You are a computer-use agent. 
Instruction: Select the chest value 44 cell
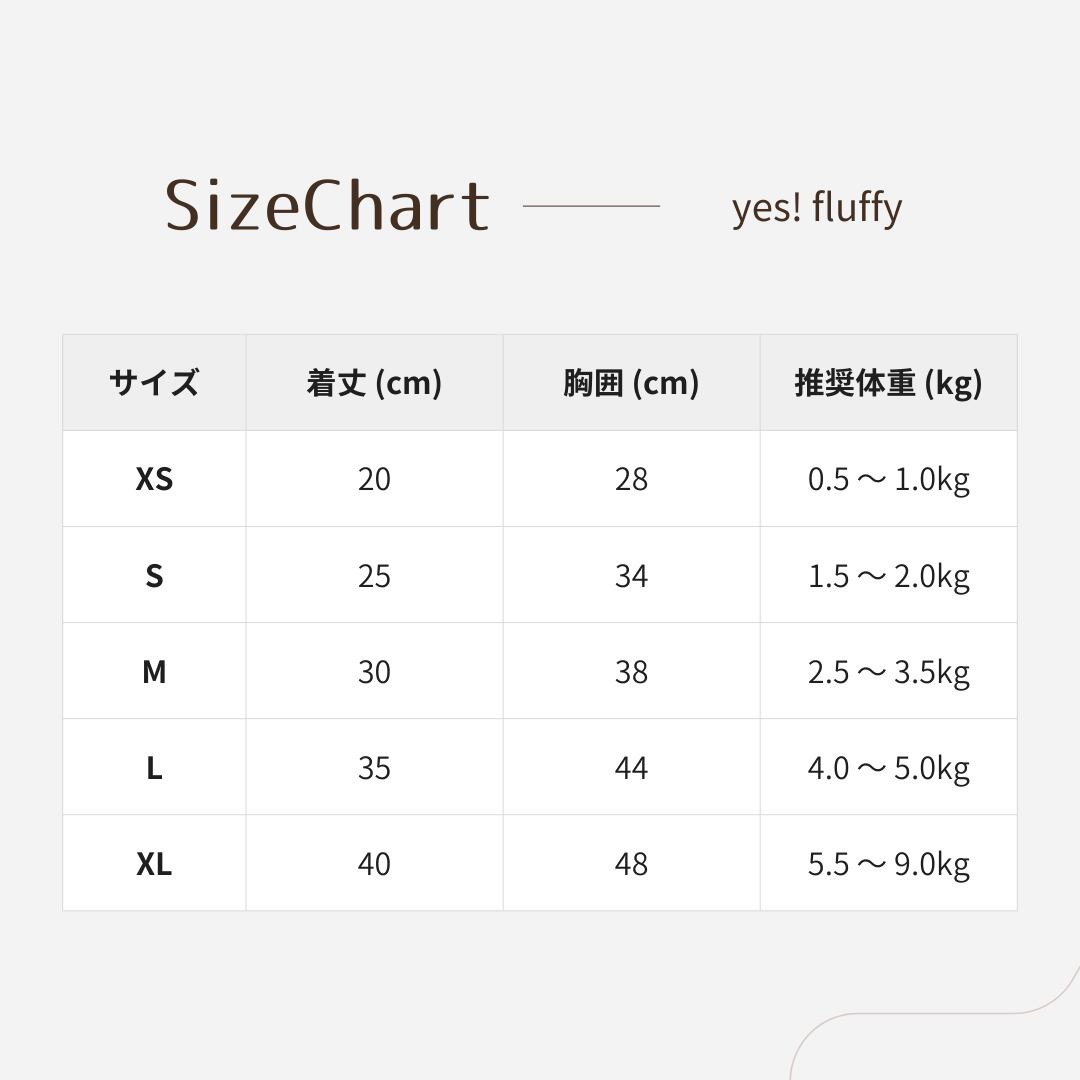(631, 768)
